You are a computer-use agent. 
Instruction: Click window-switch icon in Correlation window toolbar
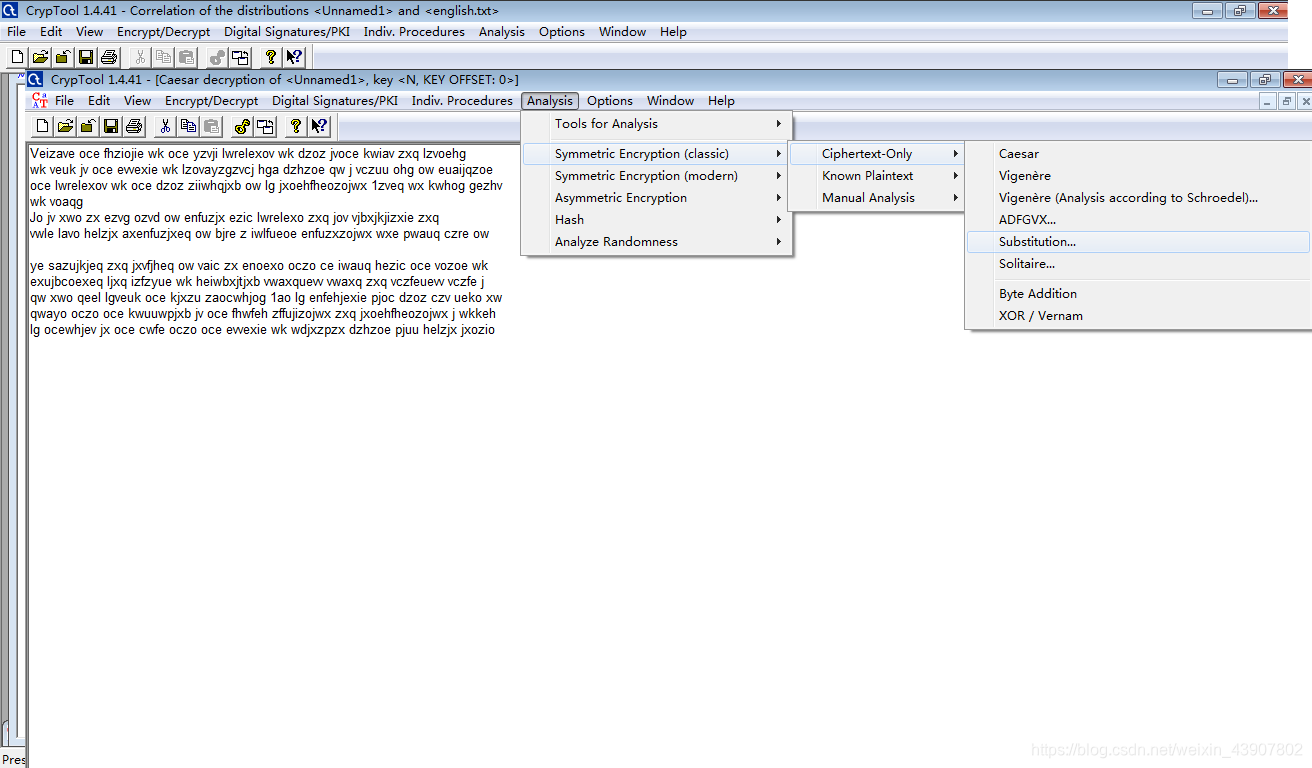[240, 57]
